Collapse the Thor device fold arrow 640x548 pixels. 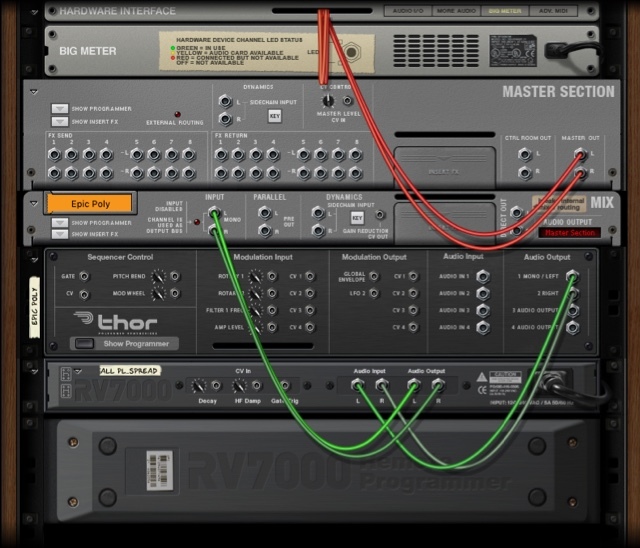pyautogui.click(x=35, y=260)
